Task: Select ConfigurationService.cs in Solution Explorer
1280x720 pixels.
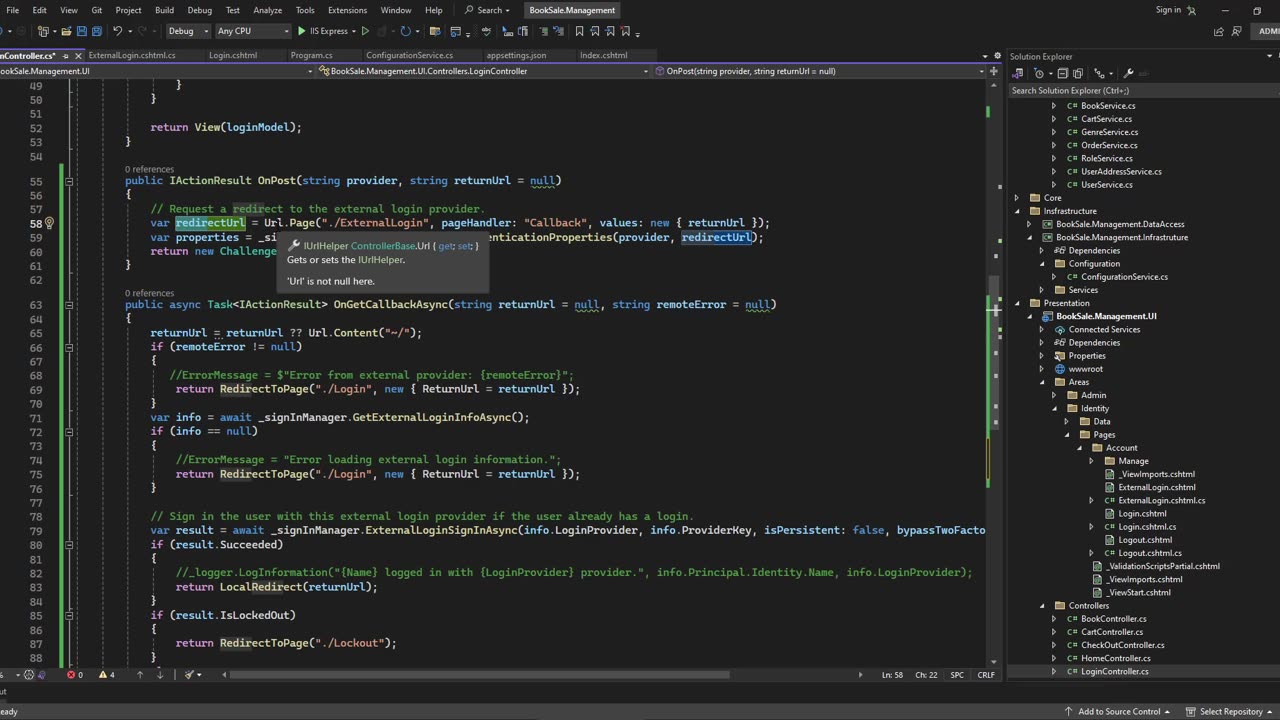Action: coord(1124,277)
